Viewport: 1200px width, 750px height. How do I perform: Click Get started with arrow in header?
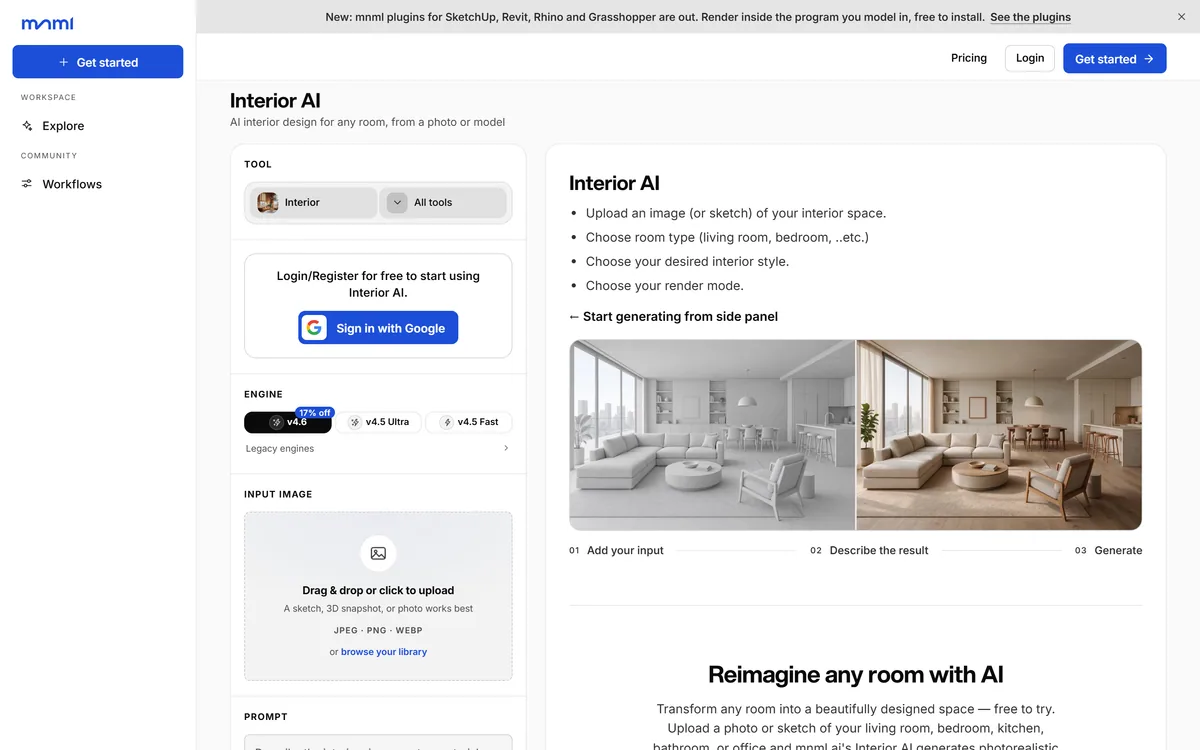1115,59
